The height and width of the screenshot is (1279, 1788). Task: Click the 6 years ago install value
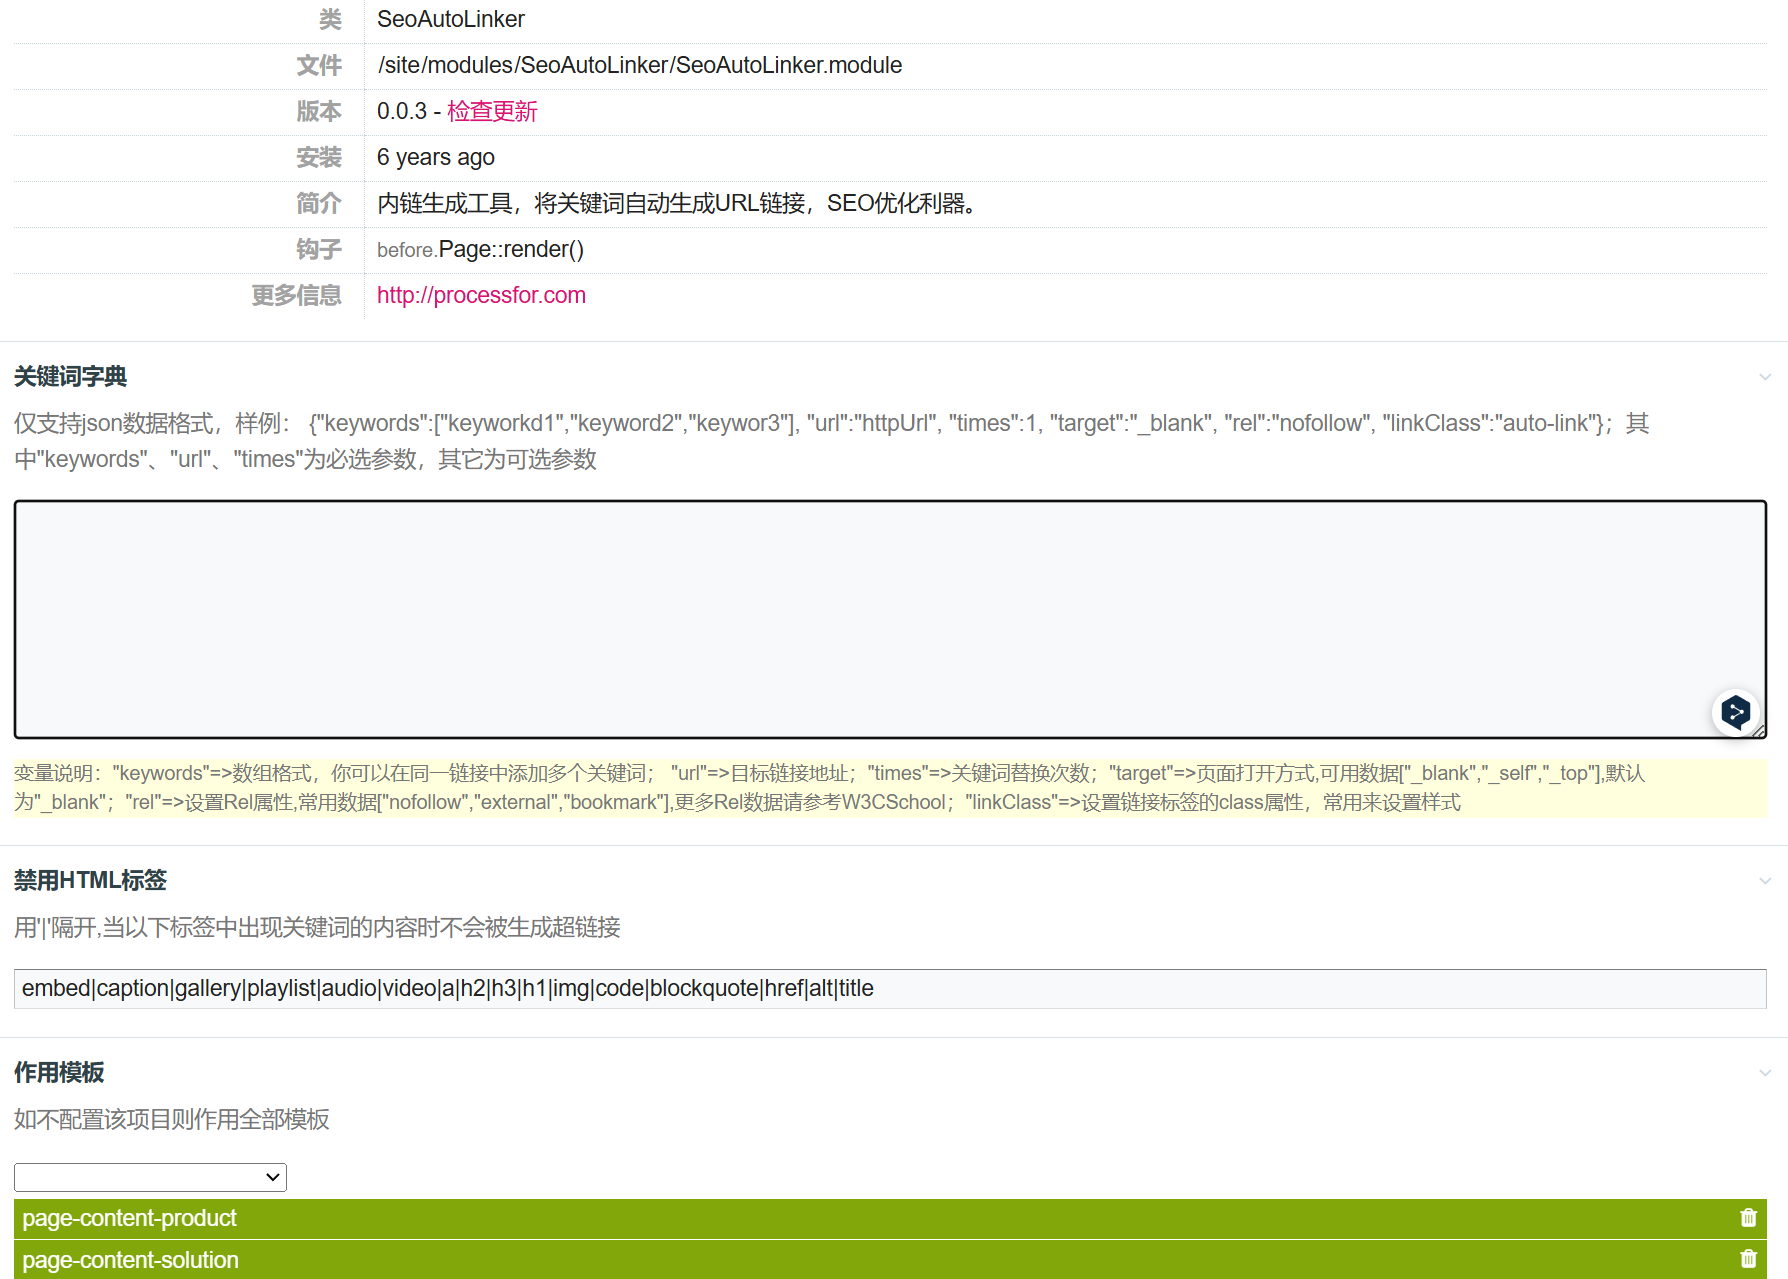click(436, 157)
